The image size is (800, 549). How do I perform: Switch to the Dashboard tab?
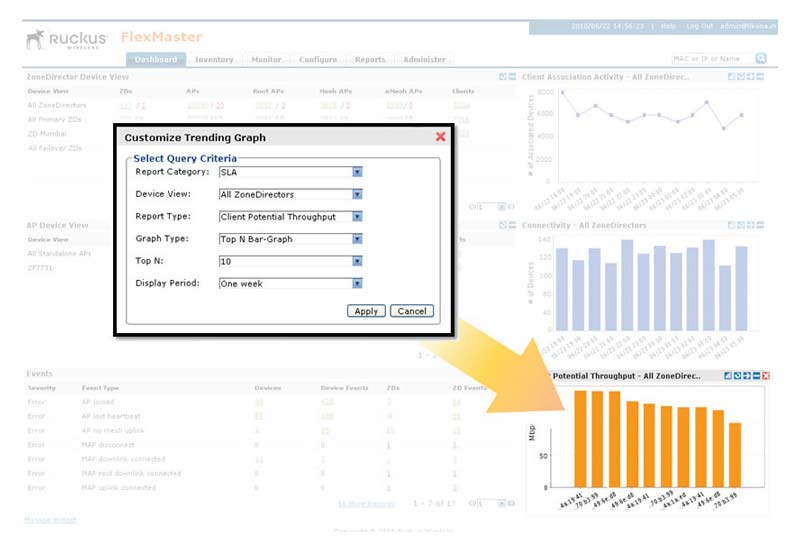[x=156, y=60]
